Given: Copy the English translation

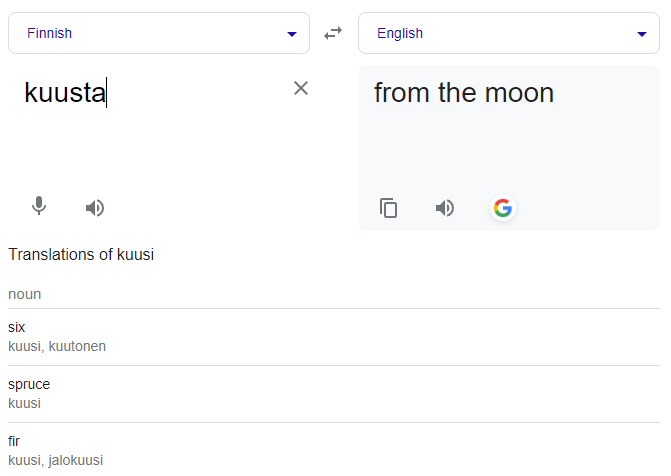Looking at the screenshot, I should click(388, 208).
